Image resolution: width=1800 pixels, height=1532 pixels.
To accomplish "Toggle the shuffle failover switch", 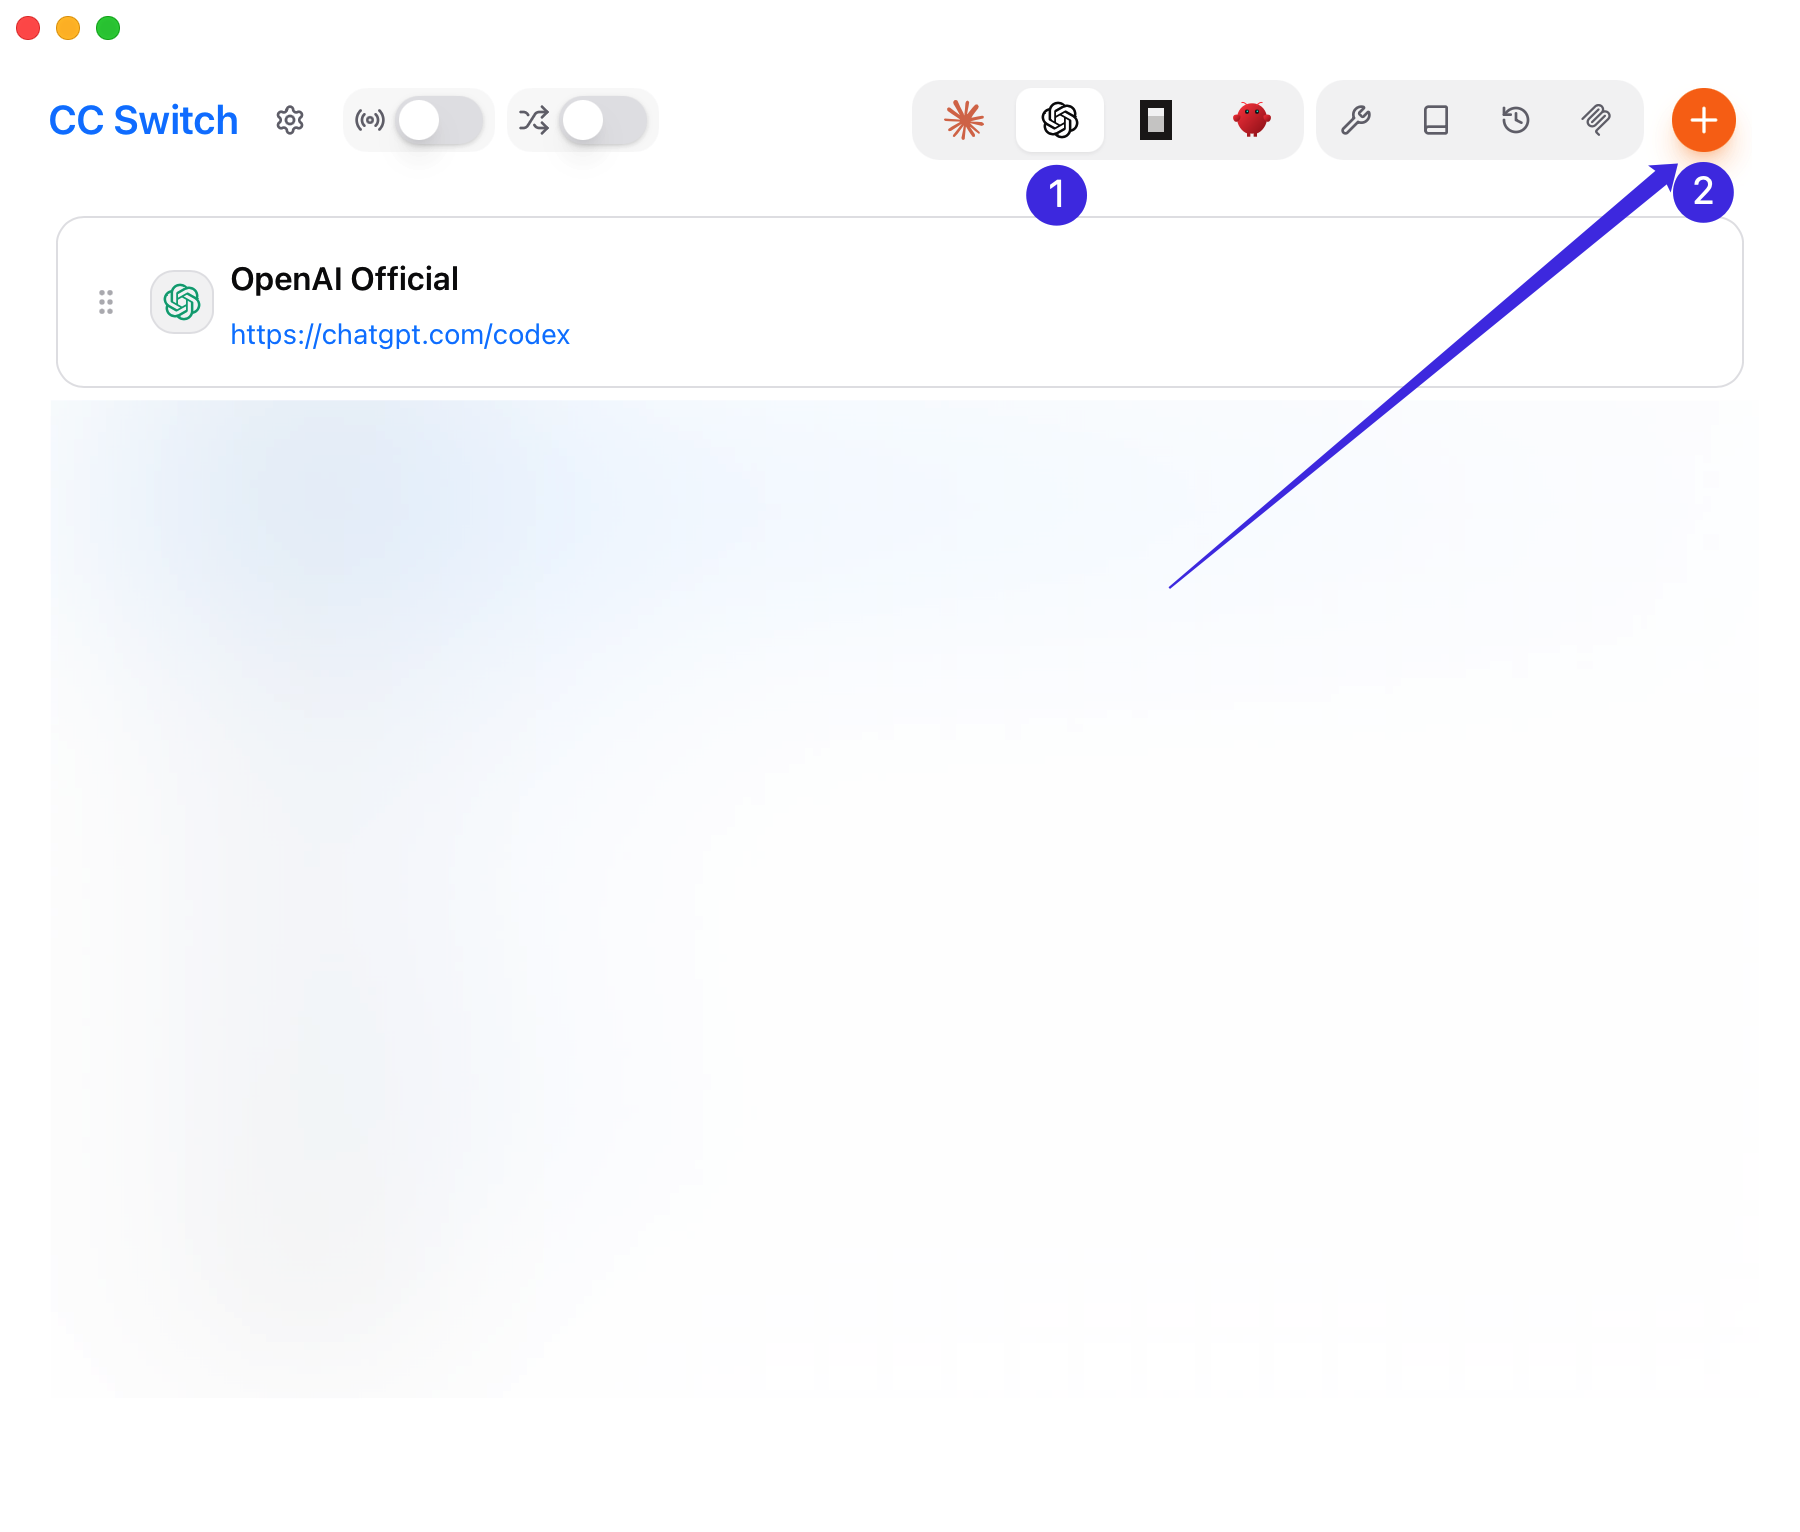I will pos(604,120).
